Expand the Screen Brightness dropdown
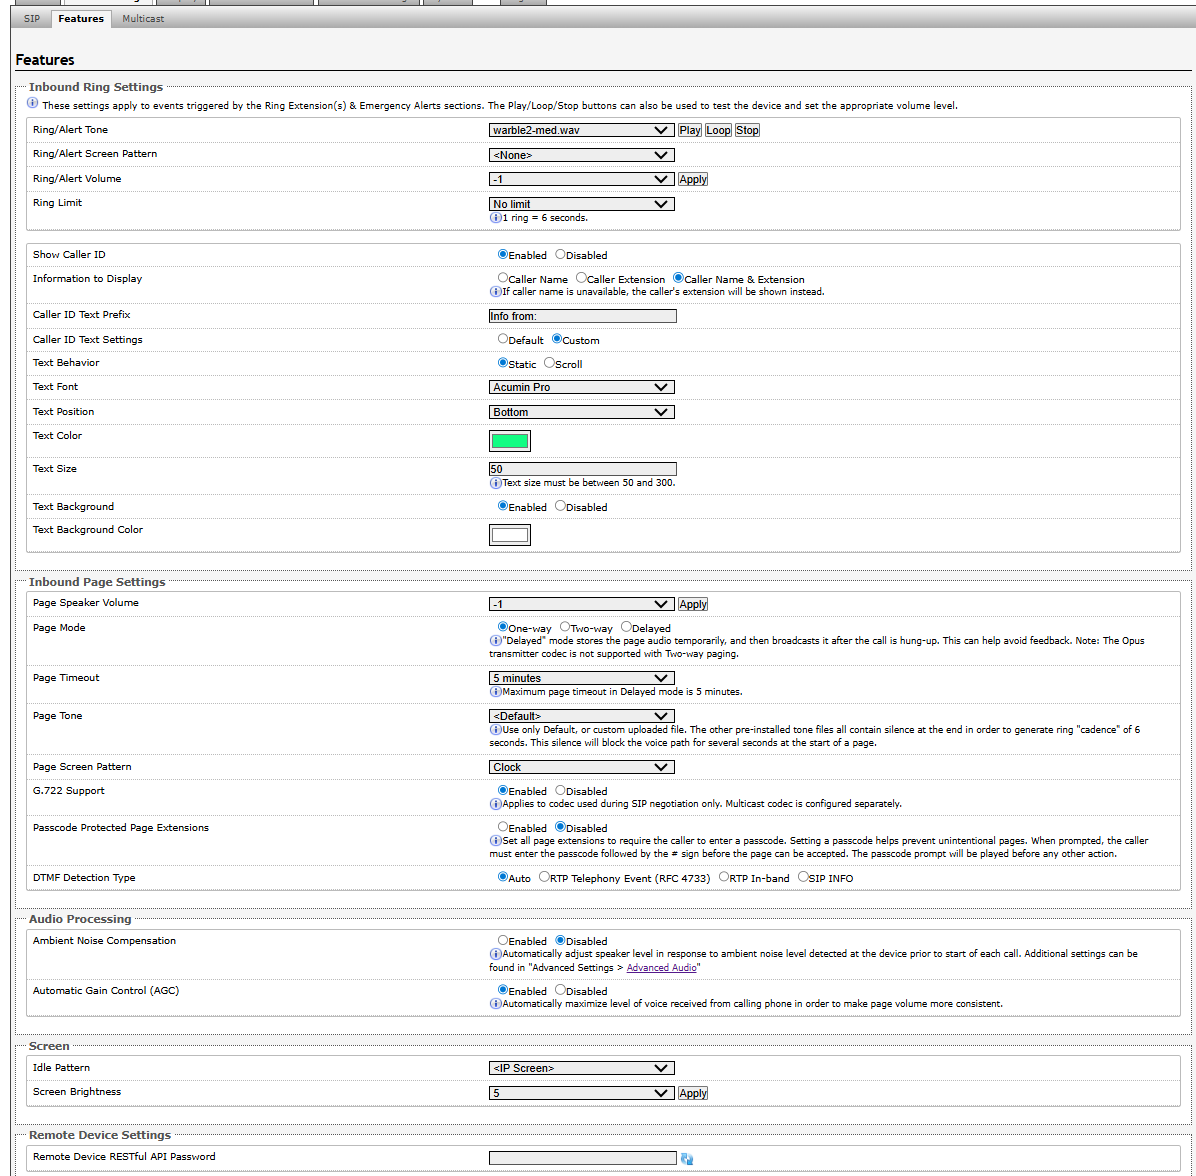1196x1176 pixels. (581, 1093)
